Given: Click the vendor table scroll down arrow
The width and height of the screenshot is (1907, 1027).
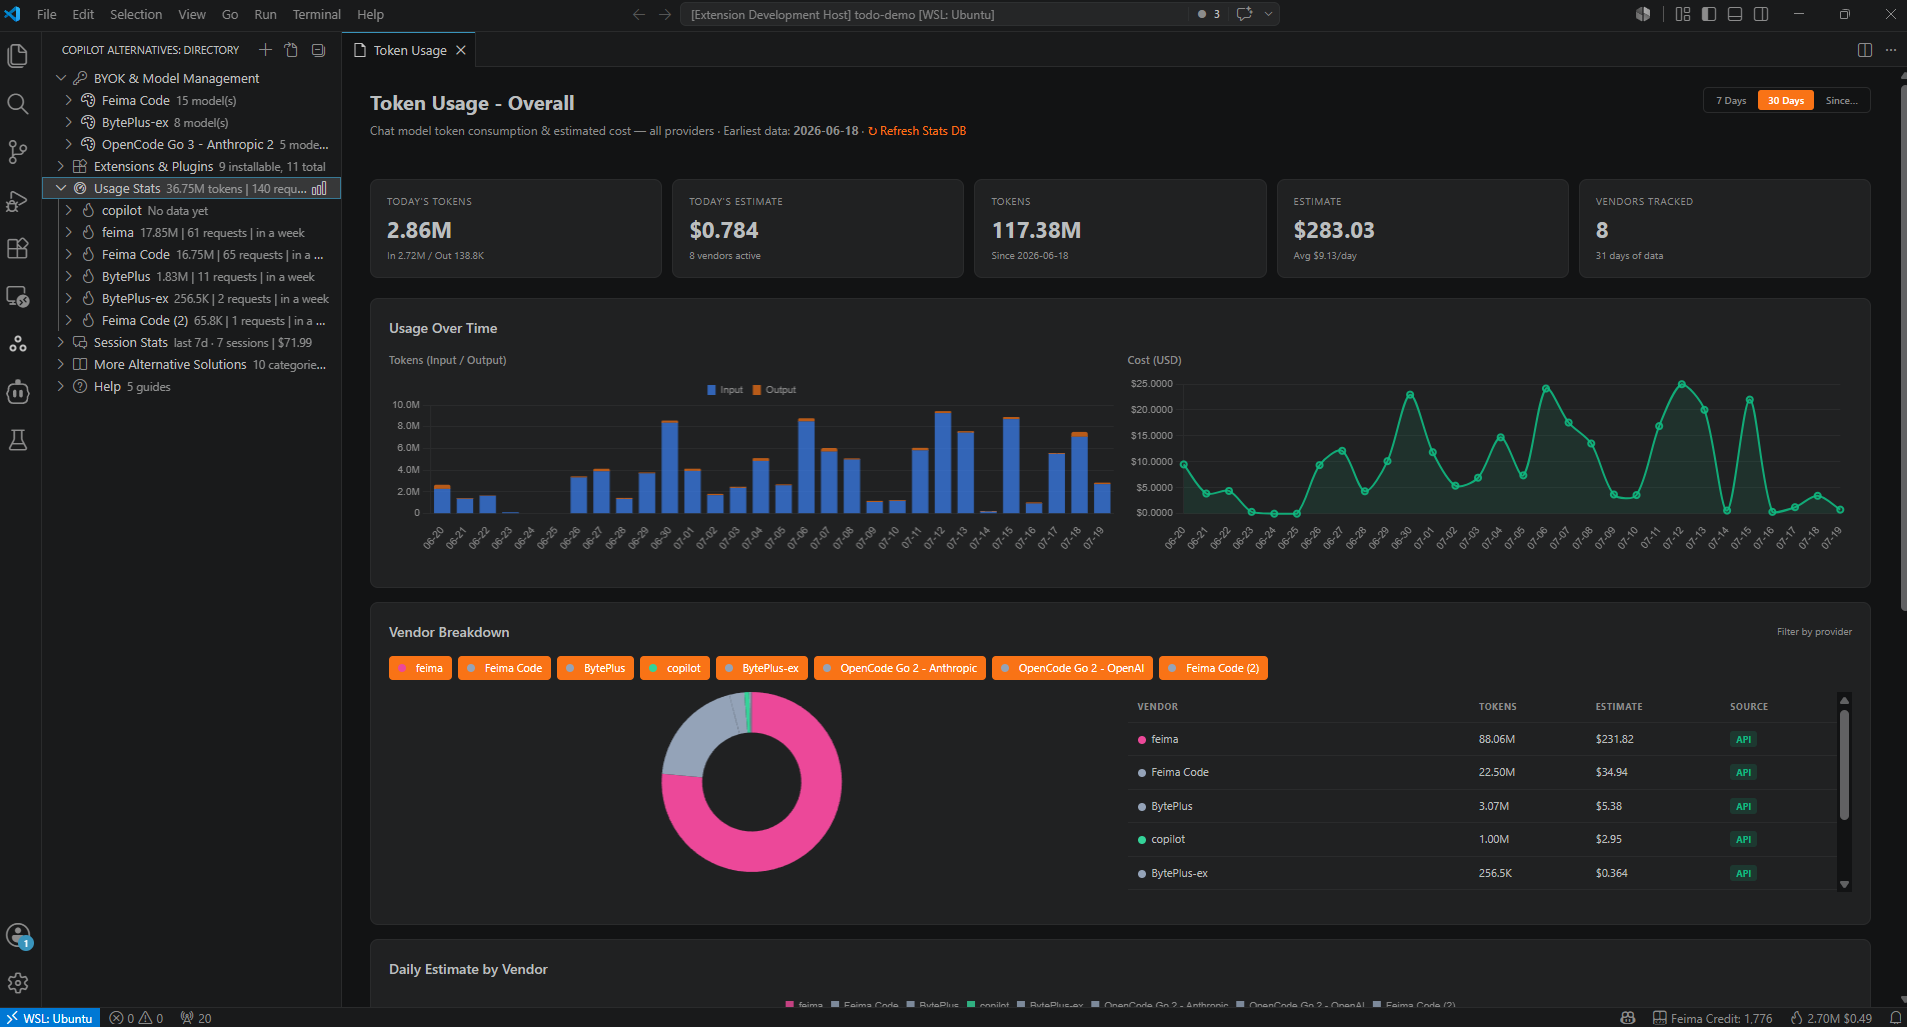Looking at the screenshot, I should click(x=1845, y=884).
